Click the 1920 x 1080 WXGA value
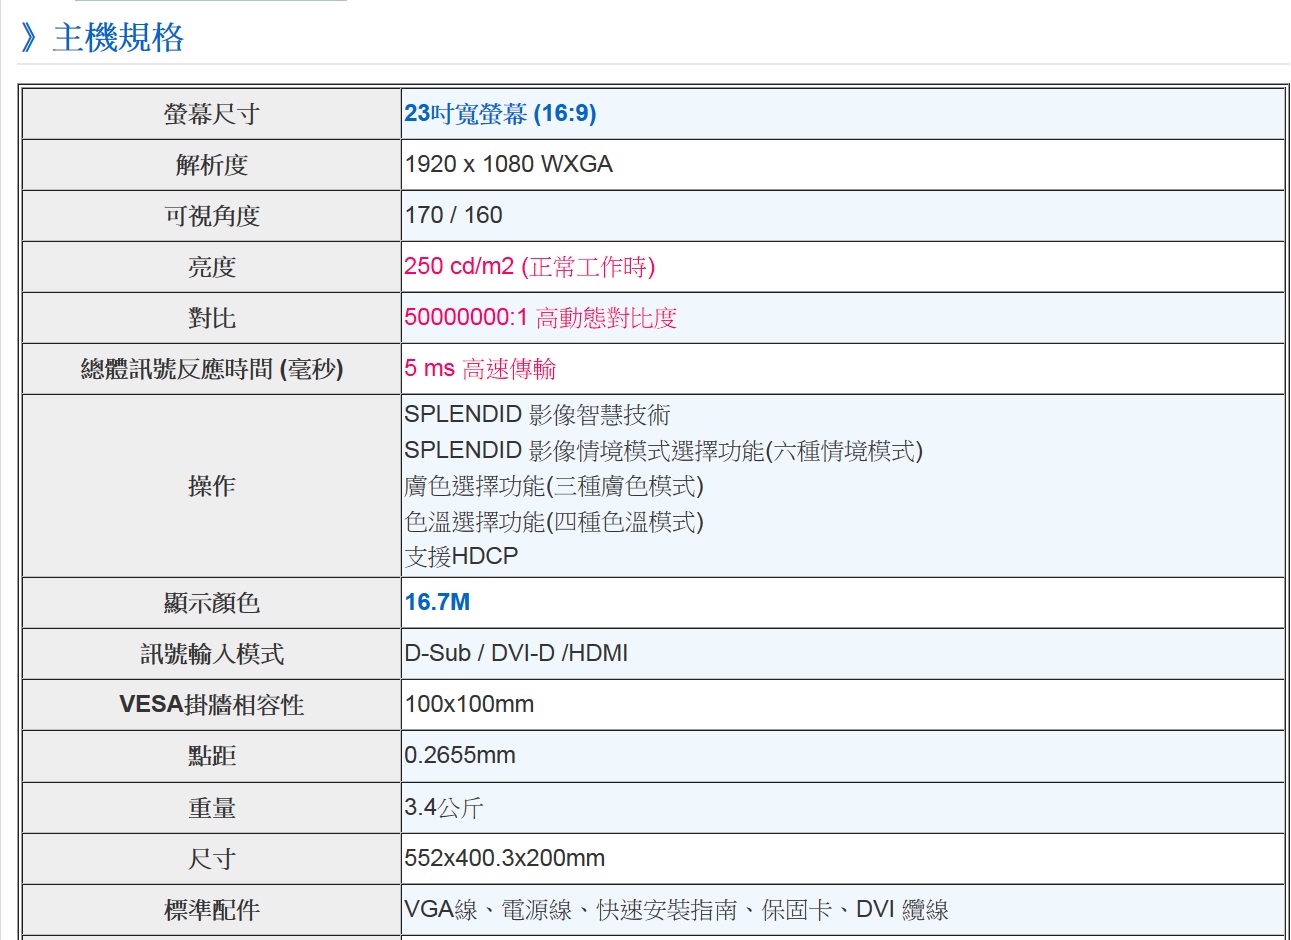The image size is (1291, 940). click(x=508, y=165)
